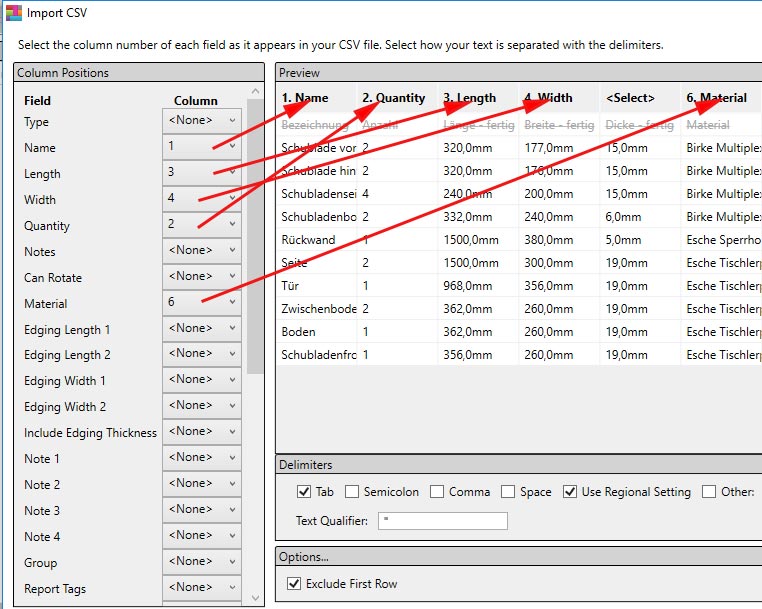
Task: Enable the Other delimiter checkbox
Action: pos(709,492)
